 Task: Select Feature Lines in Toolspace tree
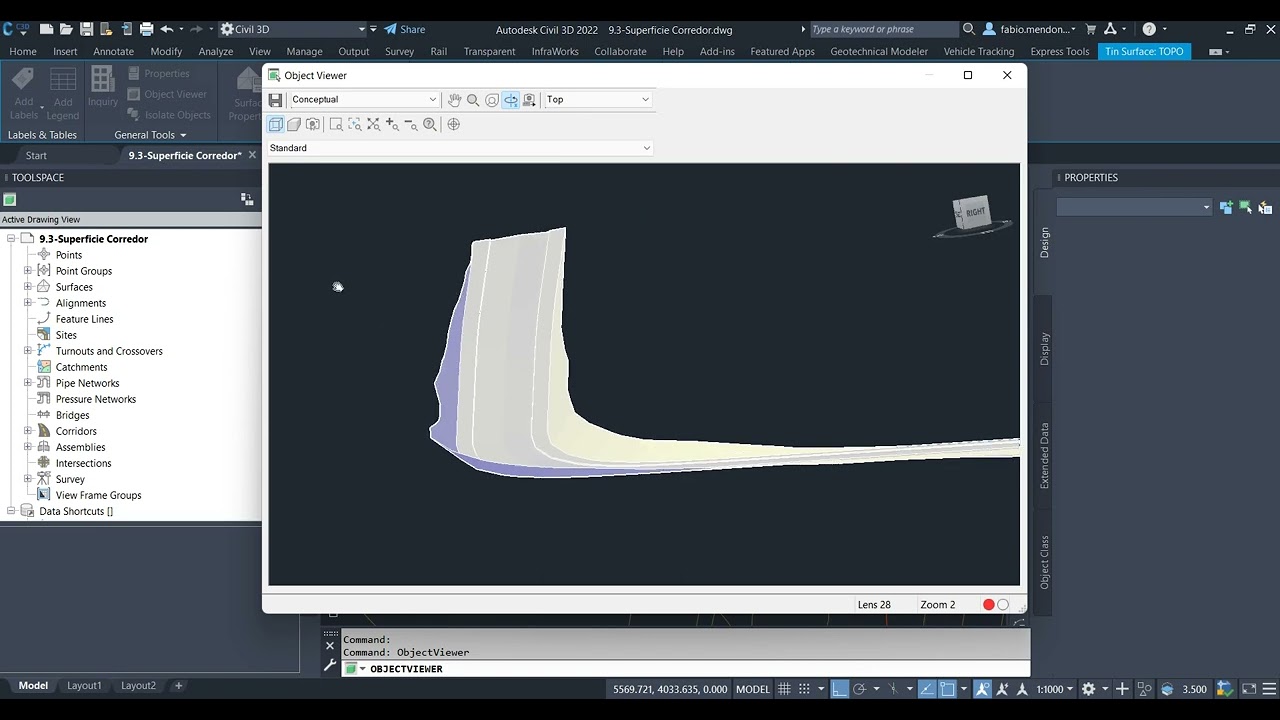(84, 319)
